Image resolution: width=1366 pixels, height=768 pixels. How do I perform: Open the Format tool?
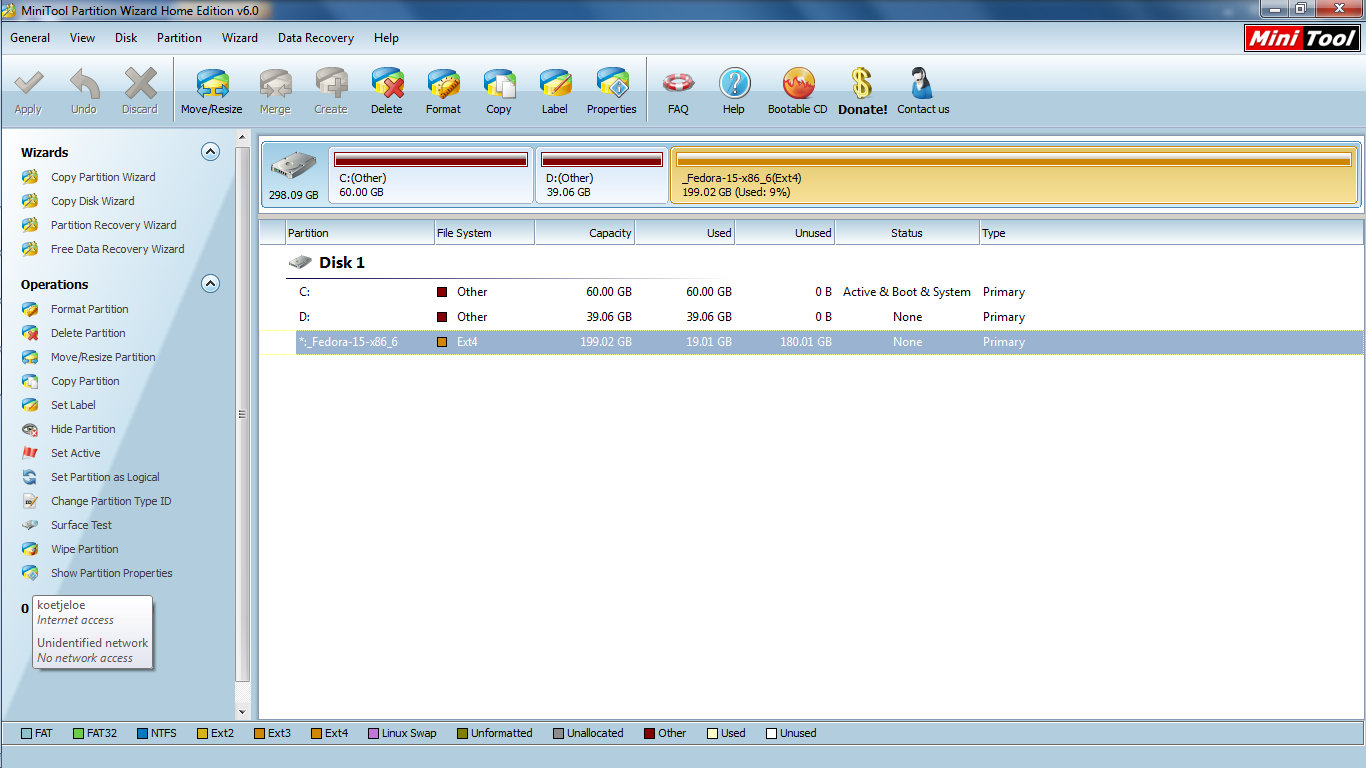coord(443,90)
